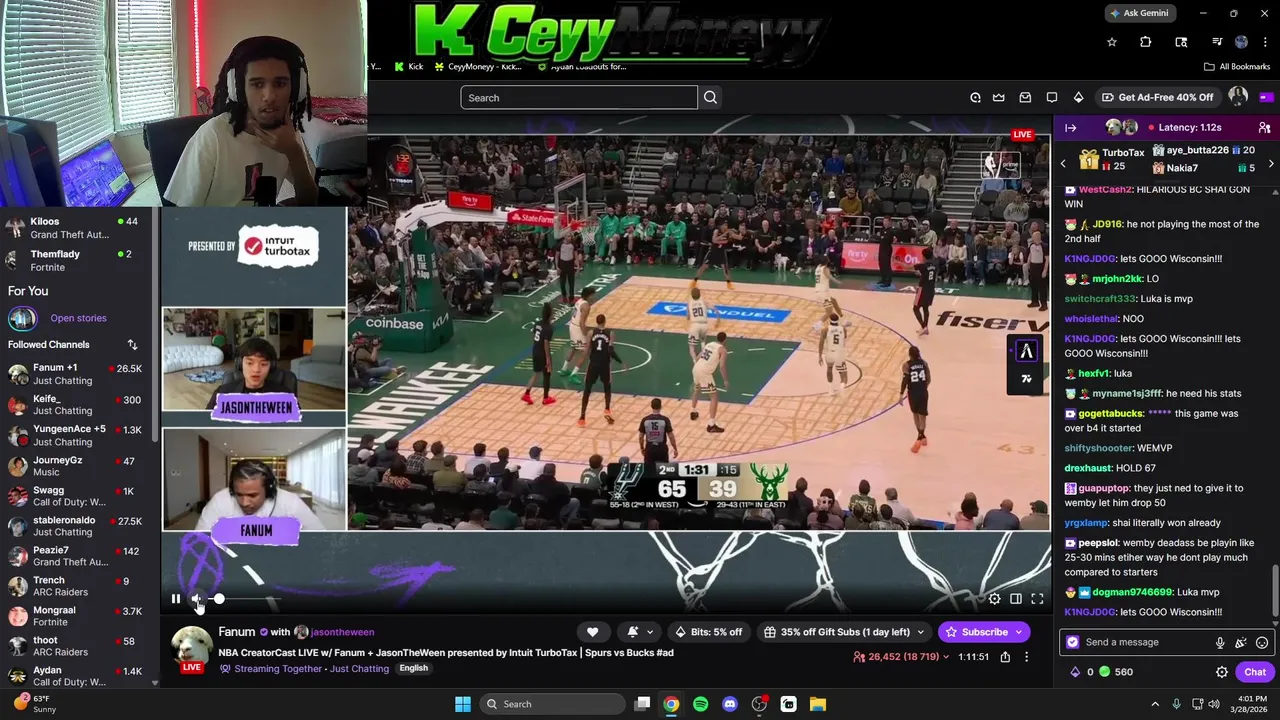Viewport: 1280px width, 720px height.
Task: Open notification bell dropdown
Action: (x=640, y=632)
